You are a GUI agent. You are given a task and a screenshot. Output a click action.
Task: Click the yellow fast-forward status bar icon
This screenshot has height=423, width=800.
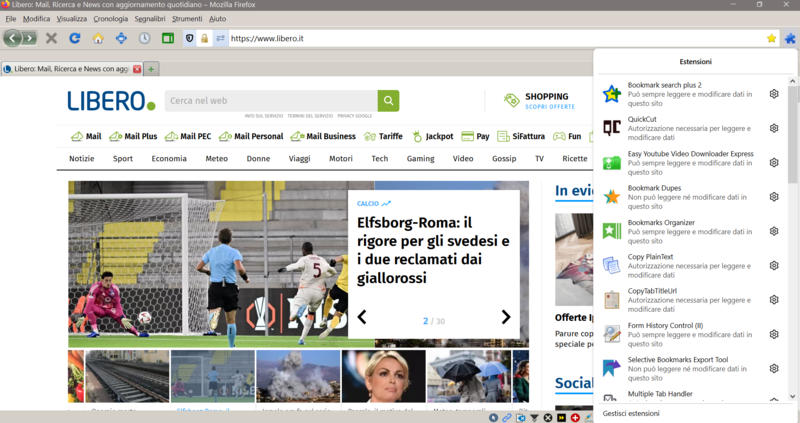pos(561,417)
